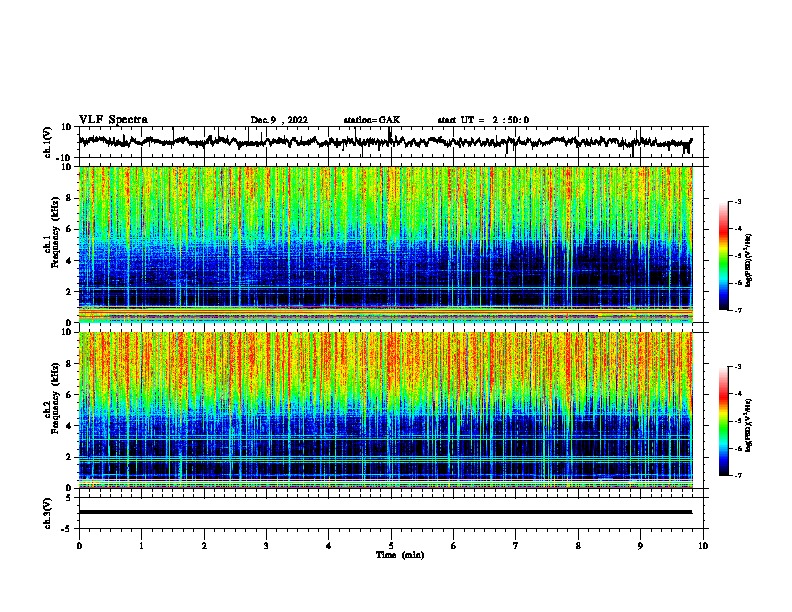Click the "8" kHz tick on ch.2 spectrogram axis
The height and width of the screenshot is (612, 792).
(x=69, y=364)
